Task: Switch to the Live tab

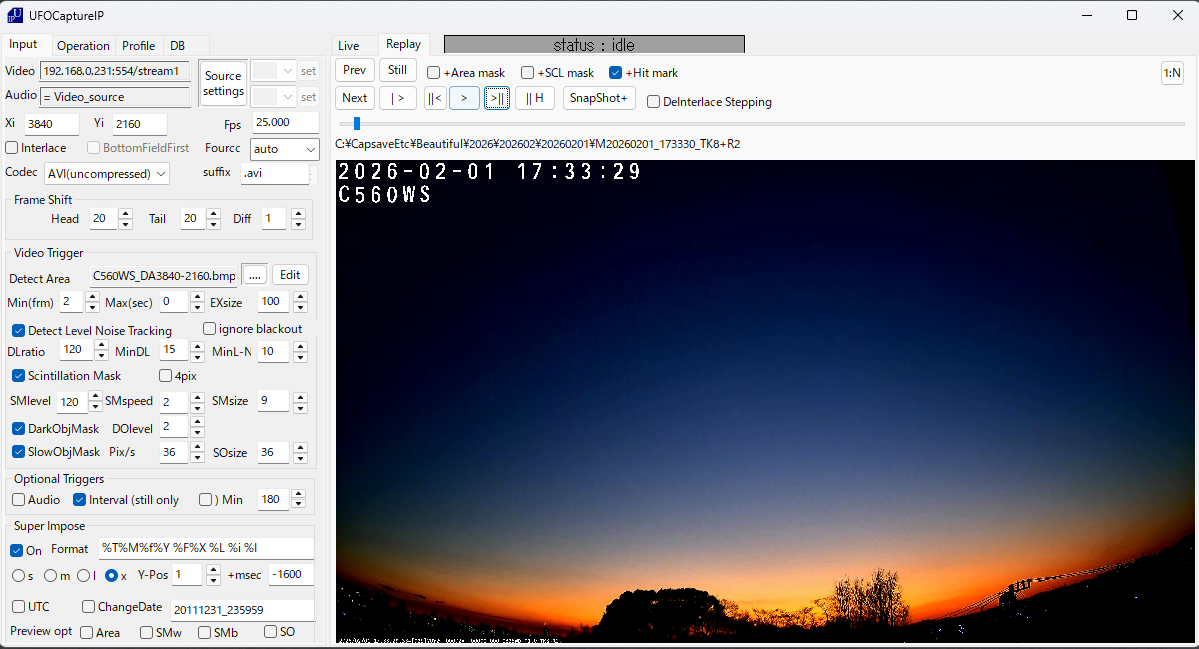Action: (x=348, y=45)
